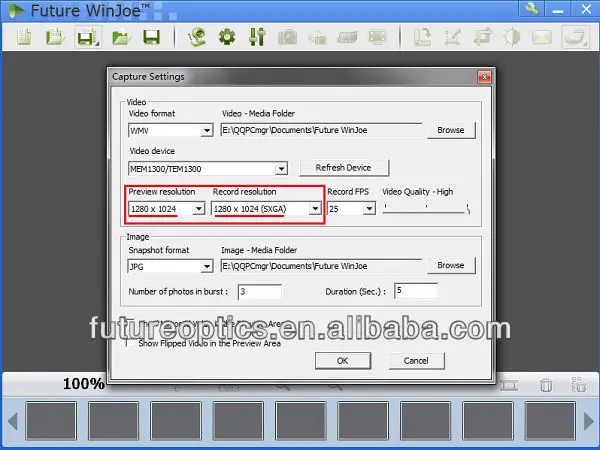Click the Duration (Sec.) input field
This screenshot has width=600, height=450.
416,290
